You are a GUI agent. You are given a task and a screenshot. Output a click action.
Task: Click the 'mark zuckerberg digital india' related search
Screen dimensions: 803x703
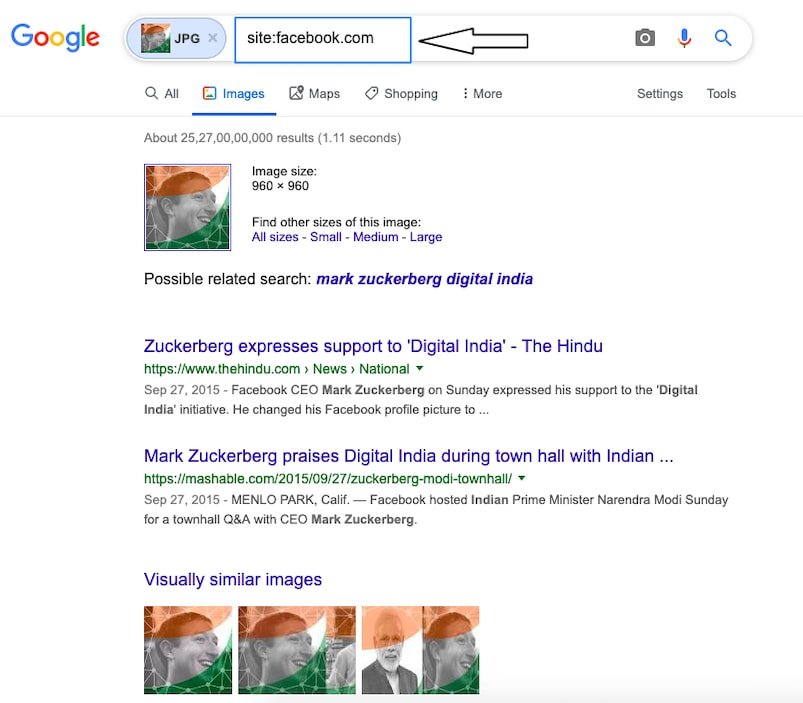pos(424,279)
